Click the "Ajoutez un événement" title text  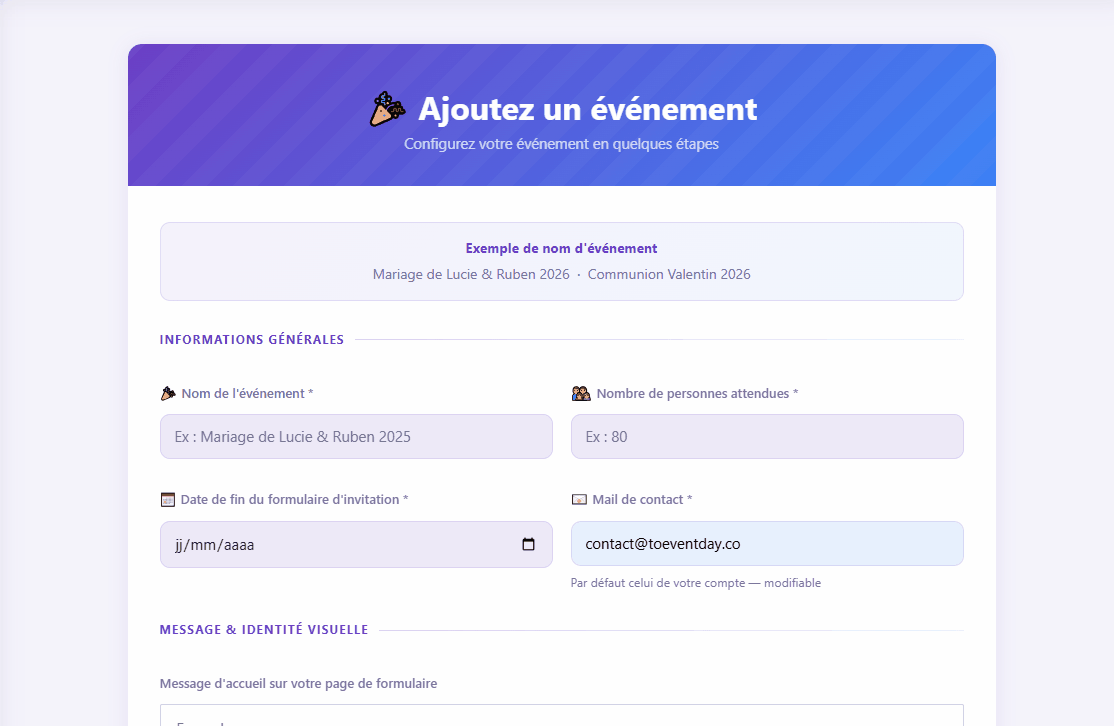(587, 109)
